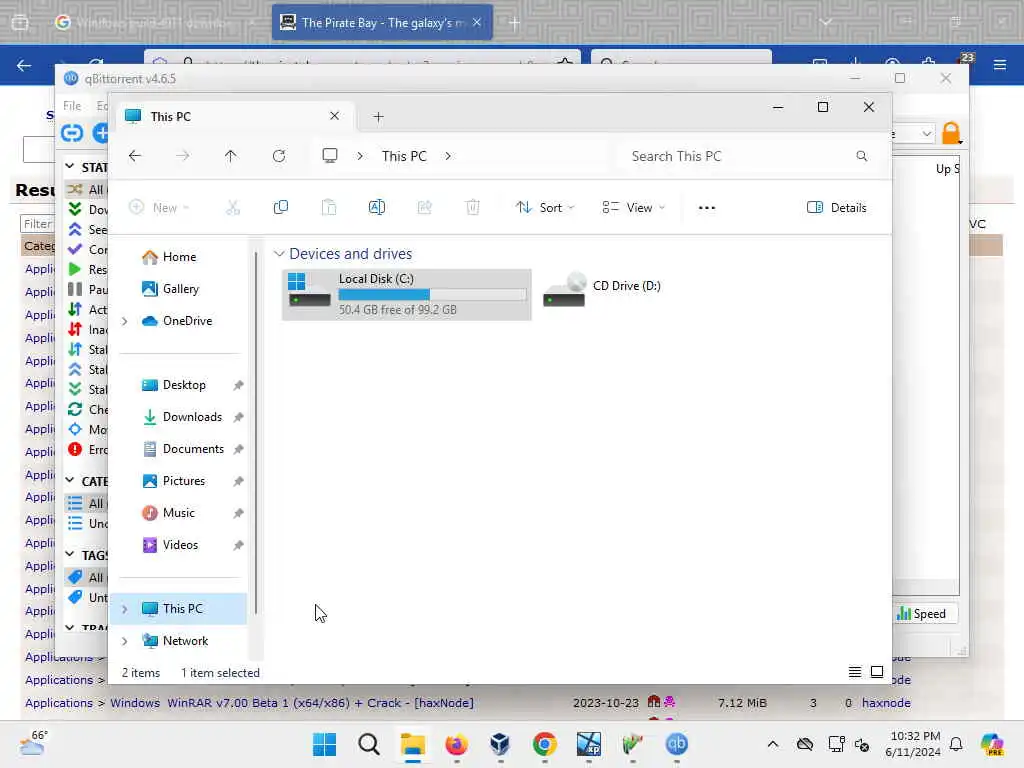Open qBittorrent from the taskbar

pos(677,744)
